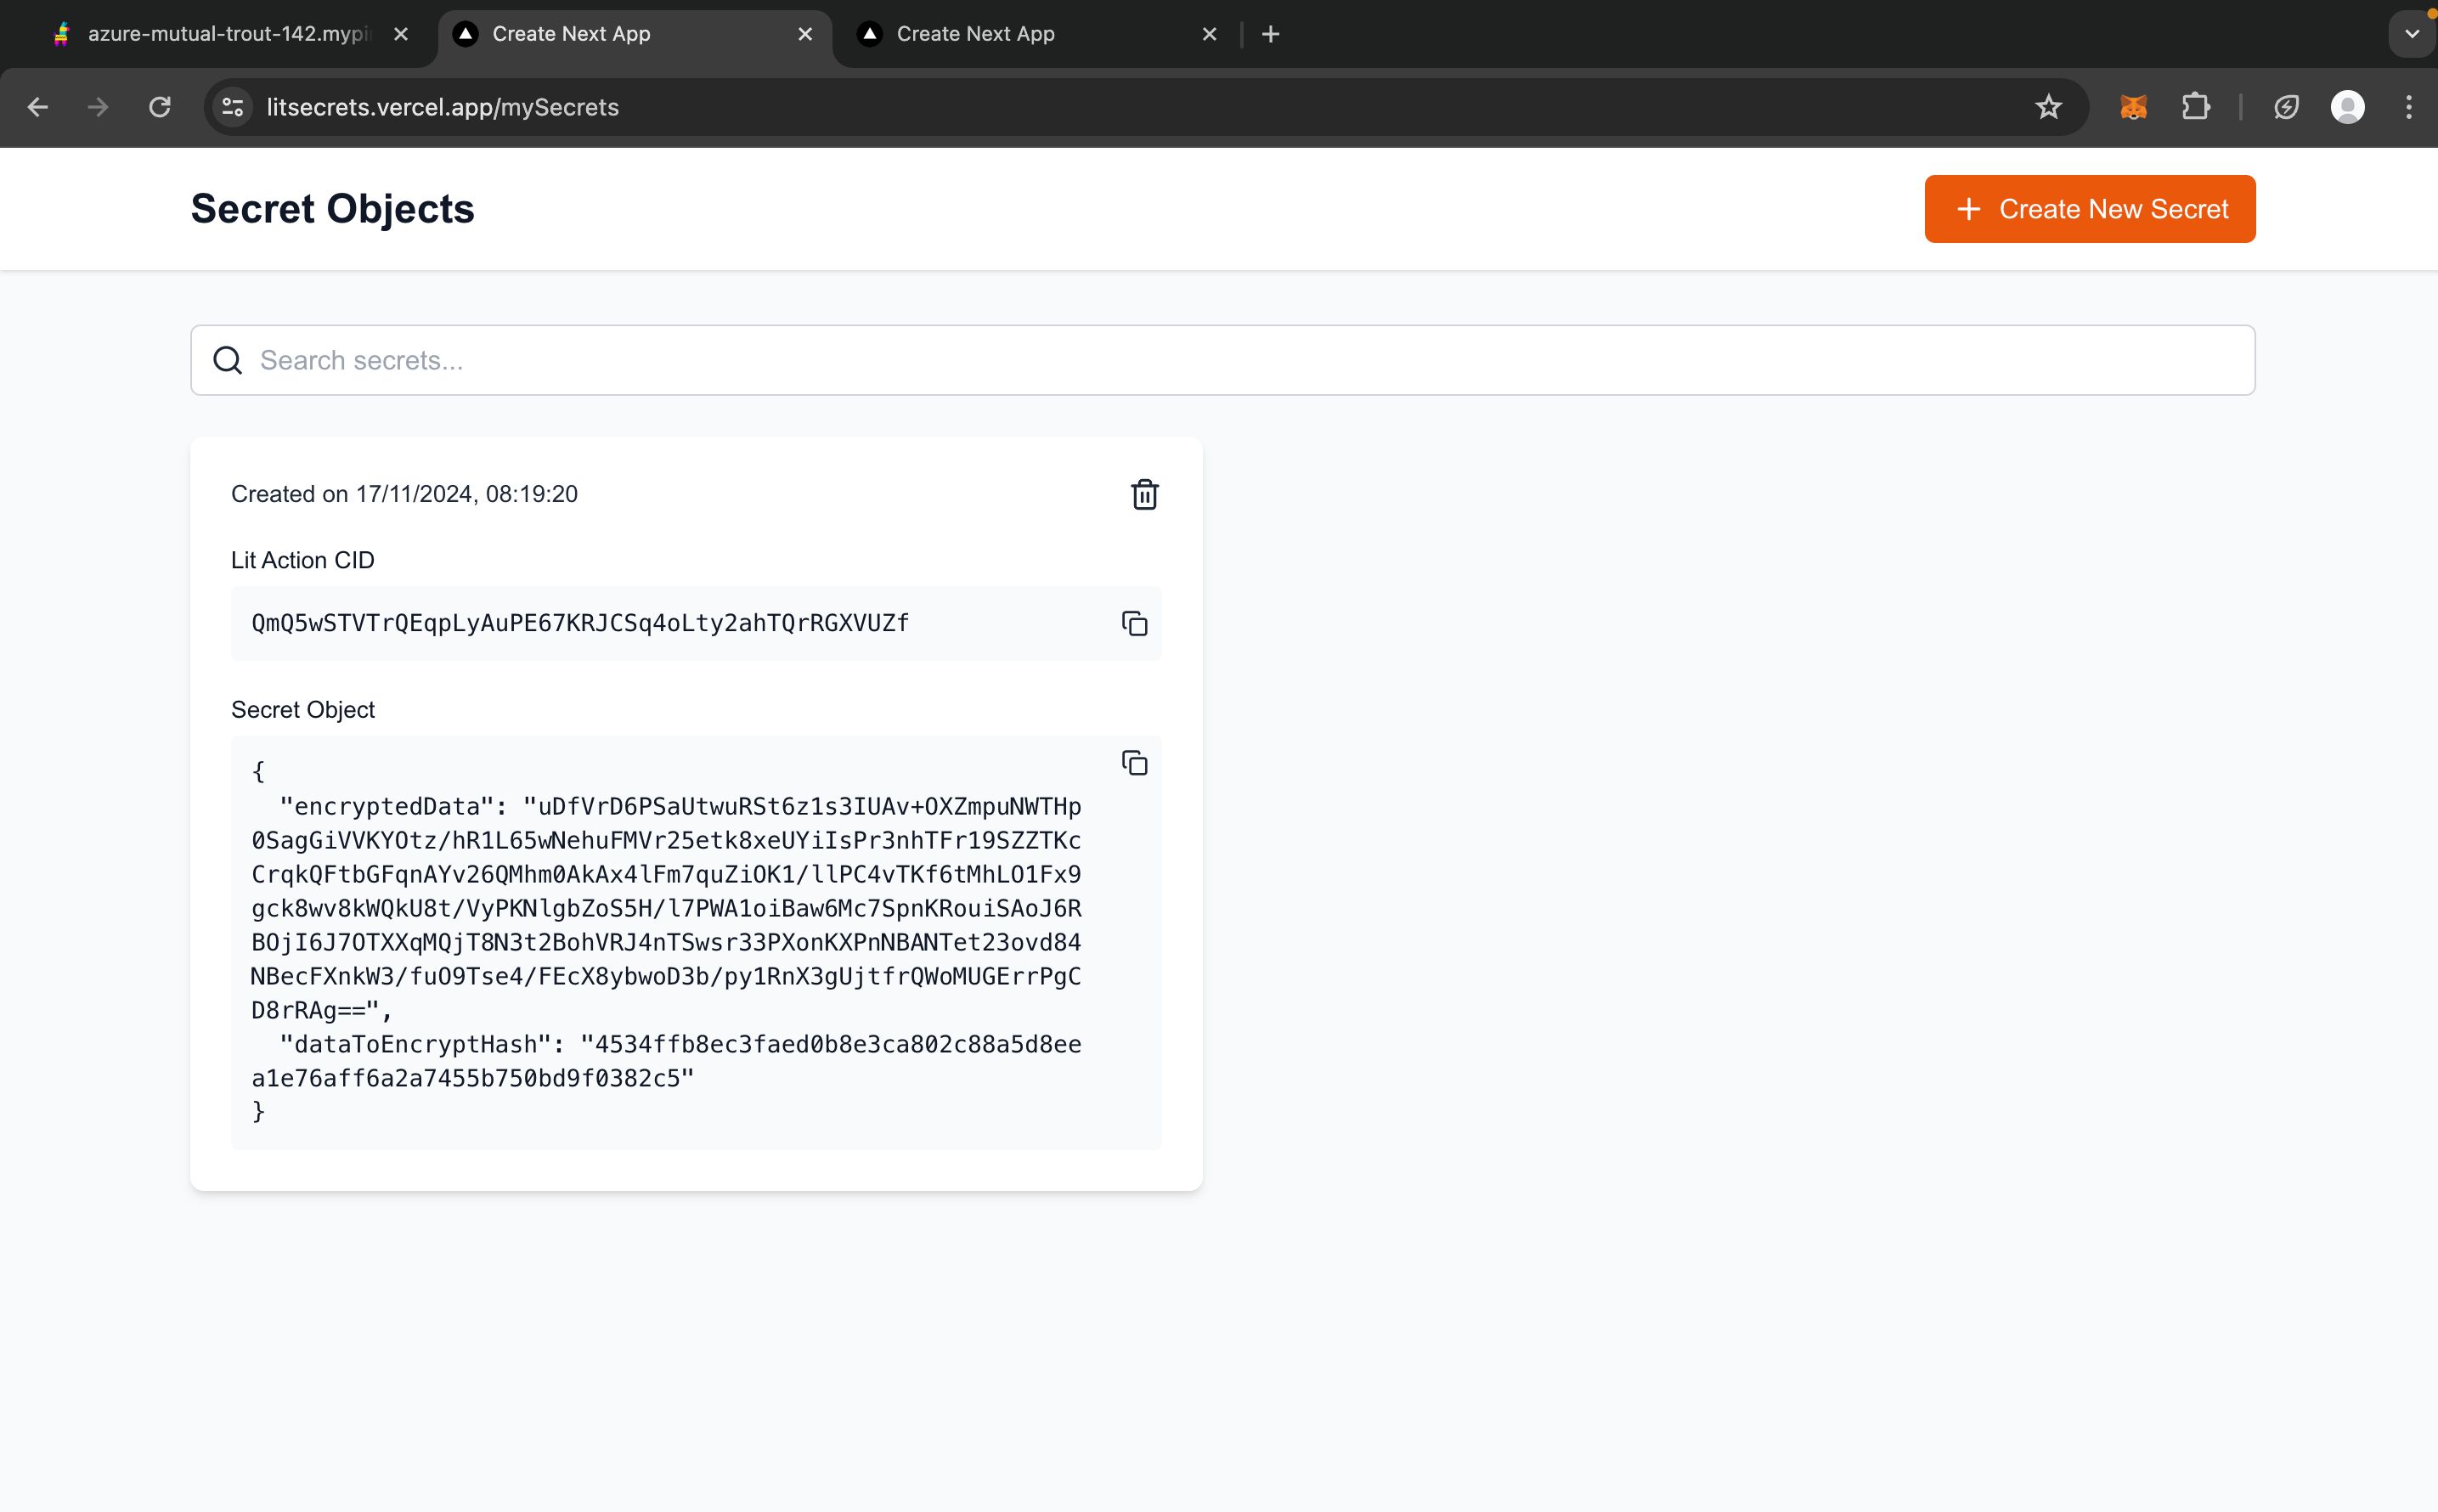Click the performance leaf icon in toolbar

click(x=2286, y=107)
